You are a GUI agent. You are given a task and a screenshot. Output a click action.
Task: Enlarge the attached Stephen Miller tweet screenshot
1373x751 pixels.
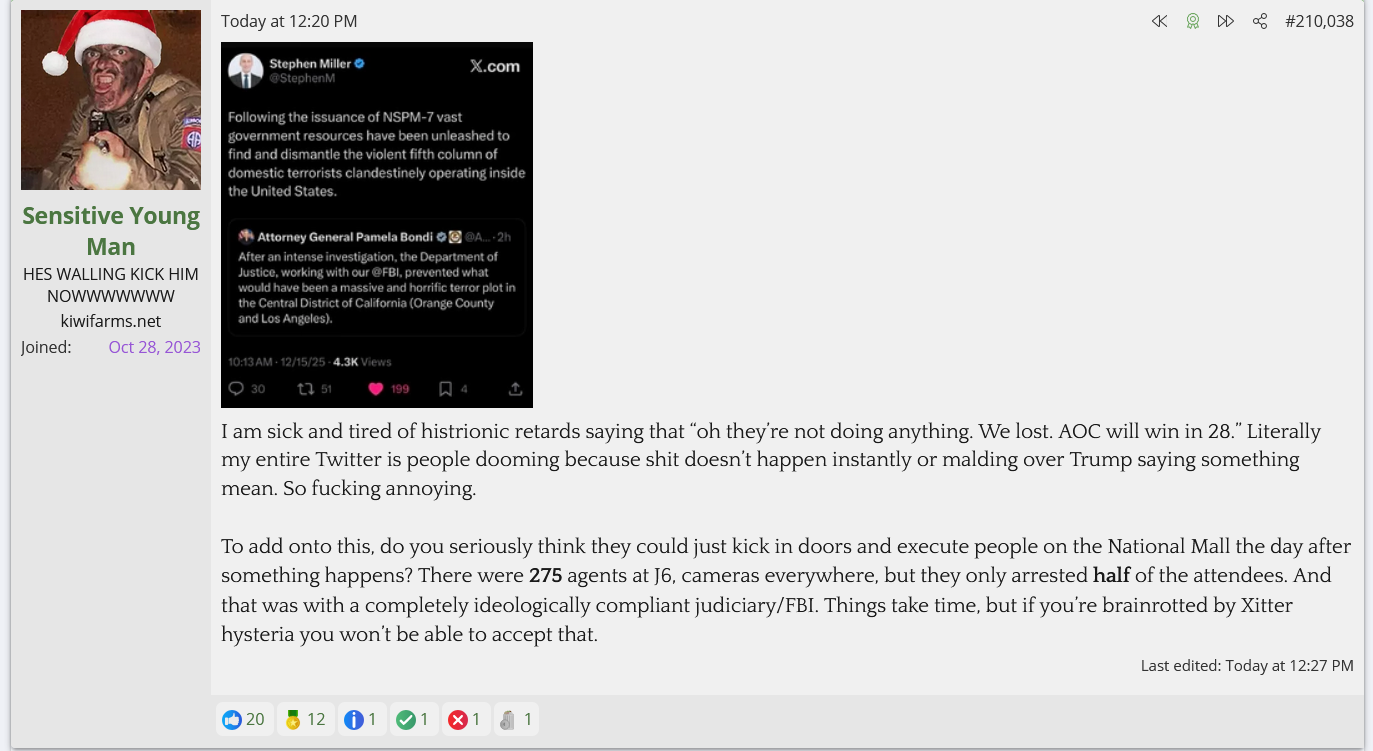[377, 225]
